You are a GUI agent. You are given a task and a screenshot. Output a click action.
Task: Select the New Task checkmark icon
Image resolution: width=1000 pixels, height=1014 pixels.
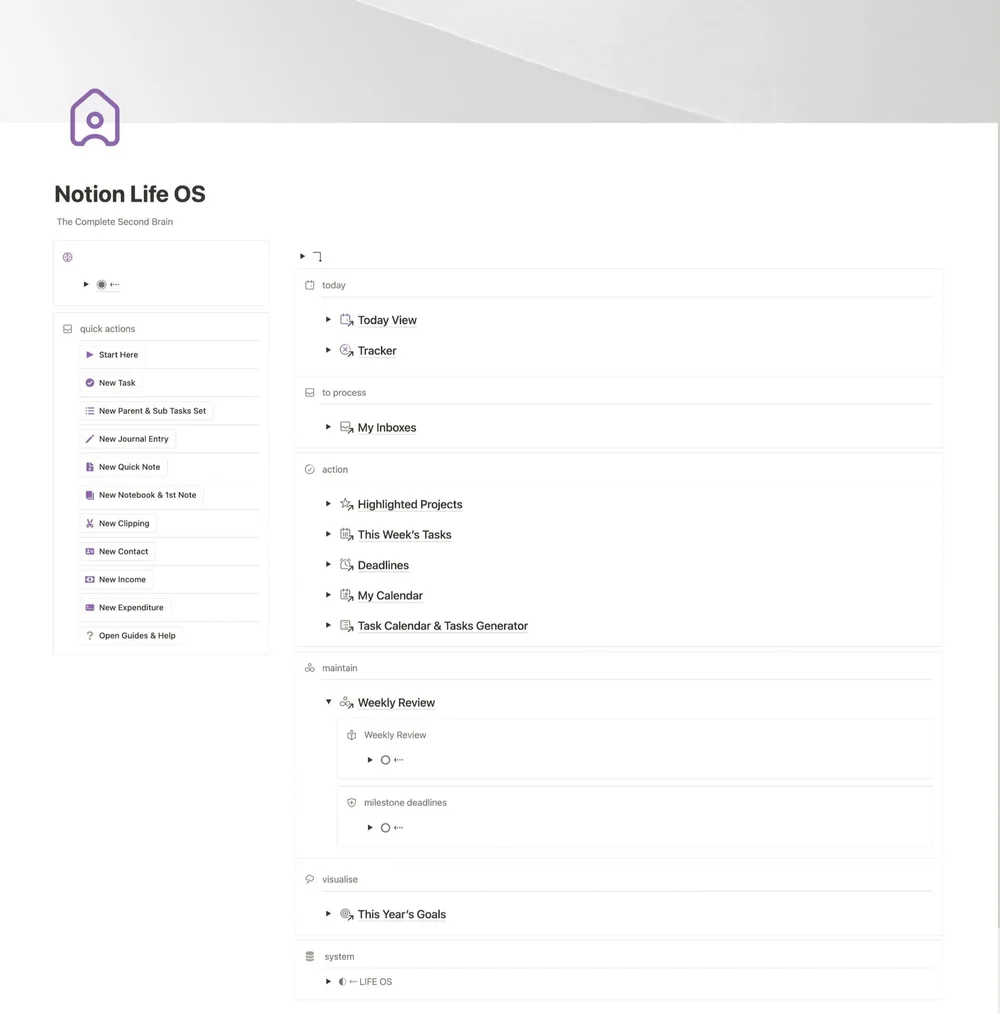point(88,383)
